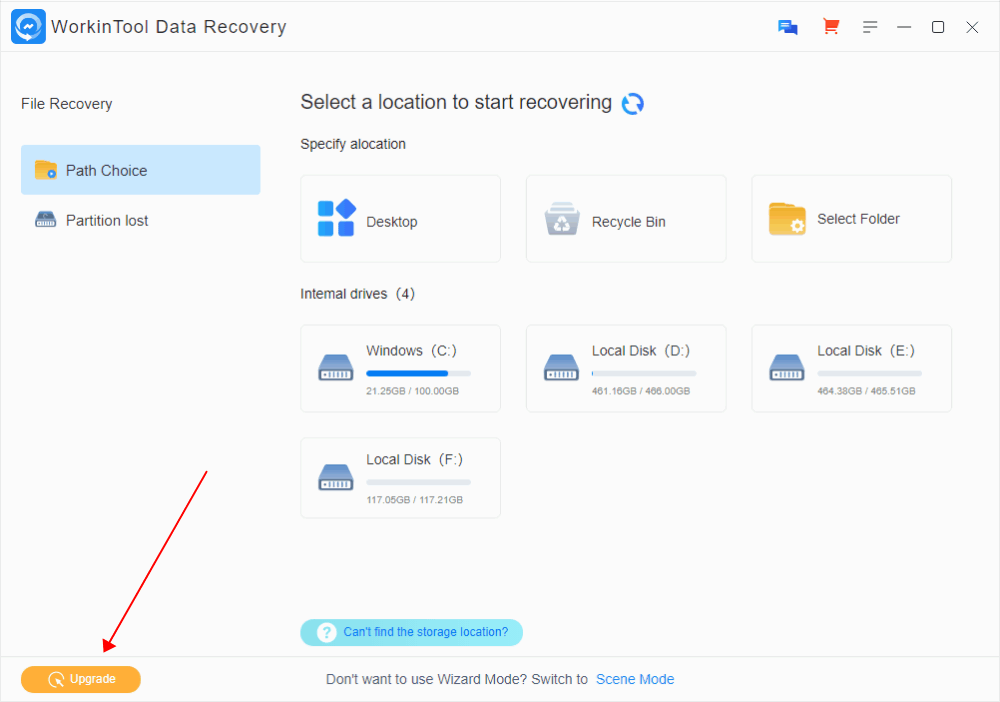1000x702 pixels.
Task: Click the refresh icon beside the heading
Action: pos(632,104)
